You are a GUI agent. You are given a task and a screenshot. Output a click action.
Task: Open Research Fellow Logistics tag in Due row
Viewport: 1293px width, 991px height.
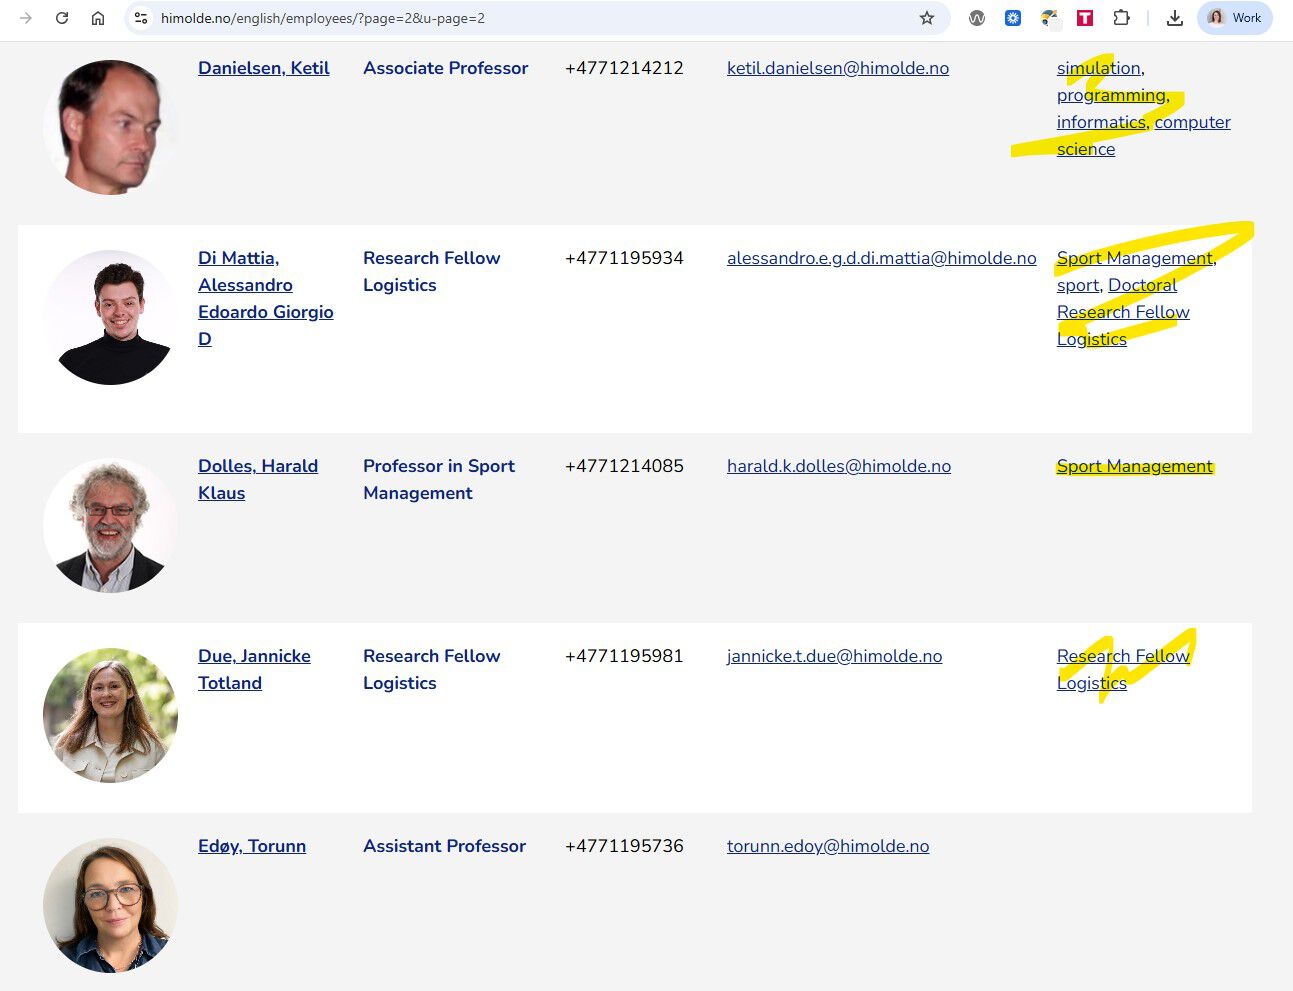1123,669
